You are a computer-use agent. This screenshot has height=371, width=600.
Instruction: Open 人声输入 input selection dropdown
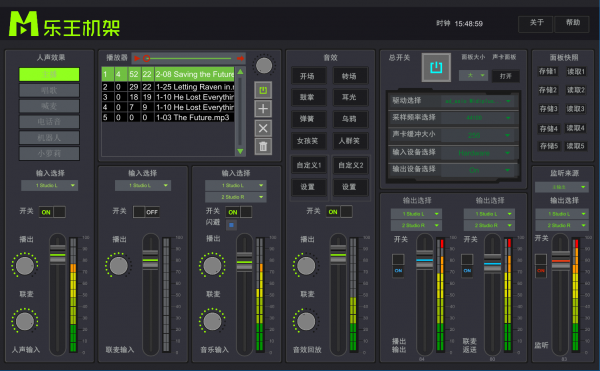click(x=49, y=186)
